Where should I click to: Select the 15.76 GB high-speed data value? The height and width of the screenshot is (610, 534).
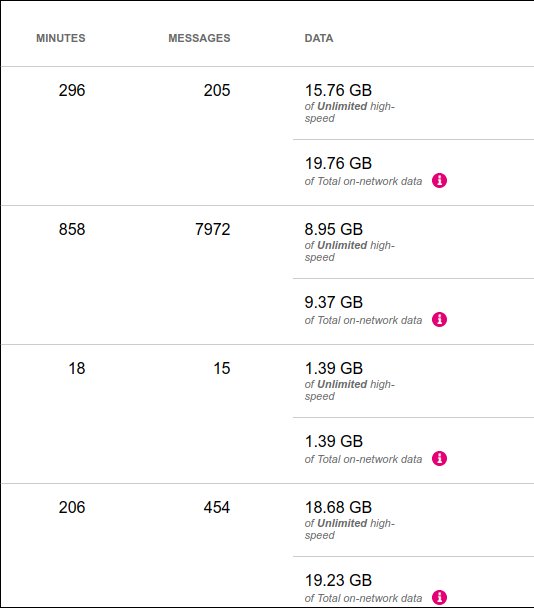point(338,90)
